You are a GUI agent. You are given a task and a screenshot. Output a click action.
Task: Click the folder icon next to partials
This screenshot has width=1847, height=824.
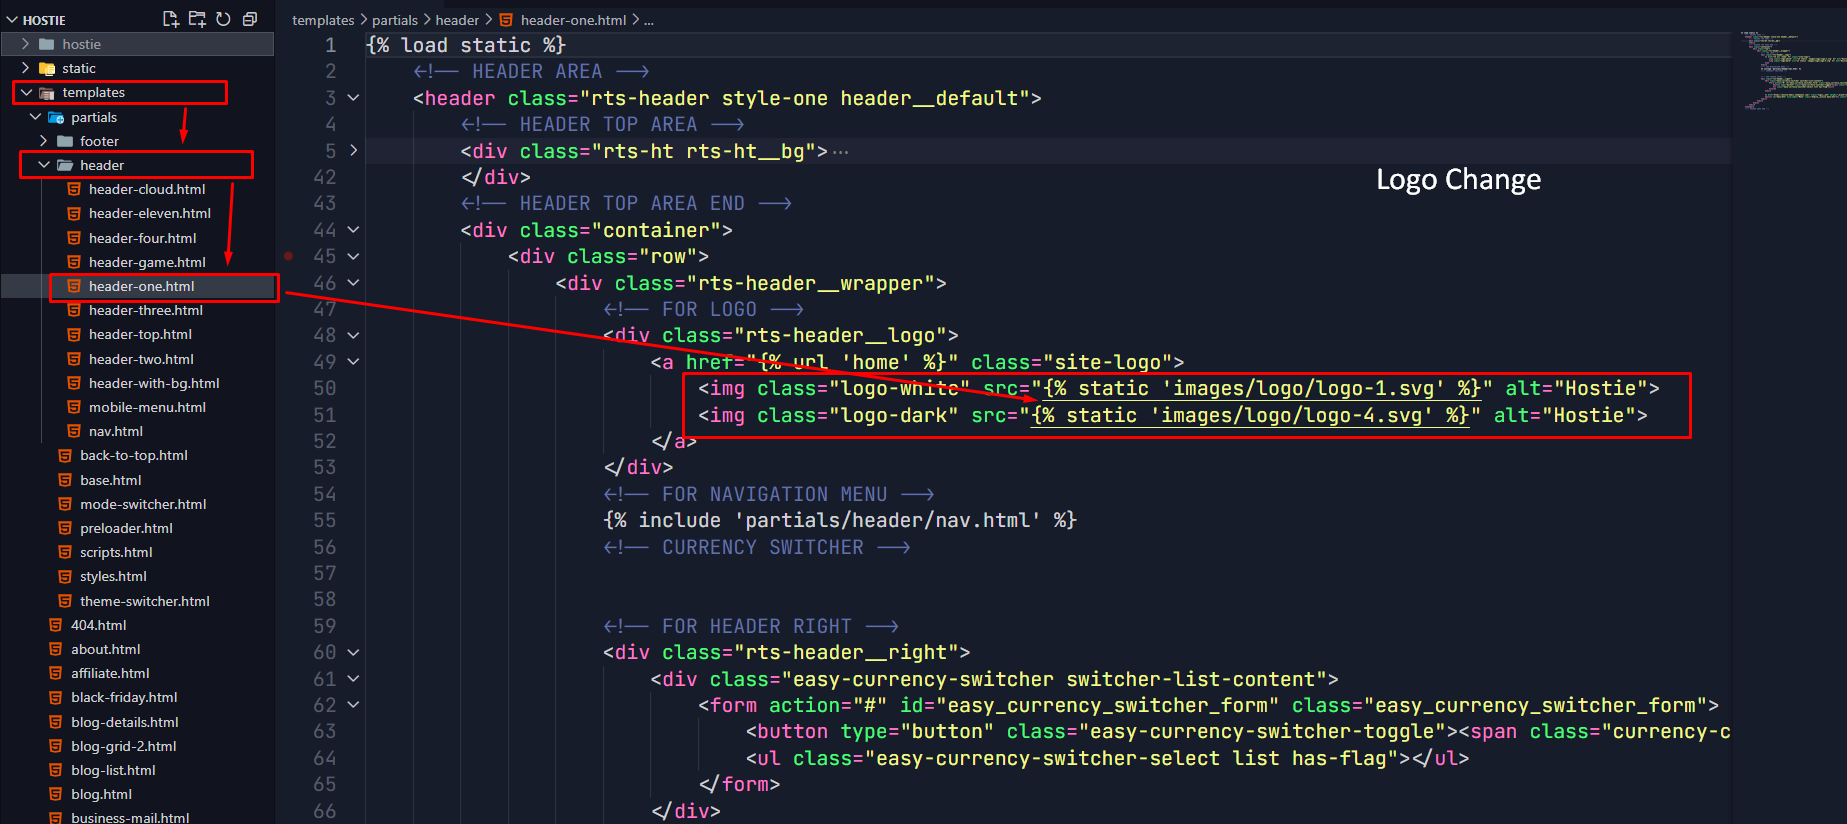click(x=56, y=117)
